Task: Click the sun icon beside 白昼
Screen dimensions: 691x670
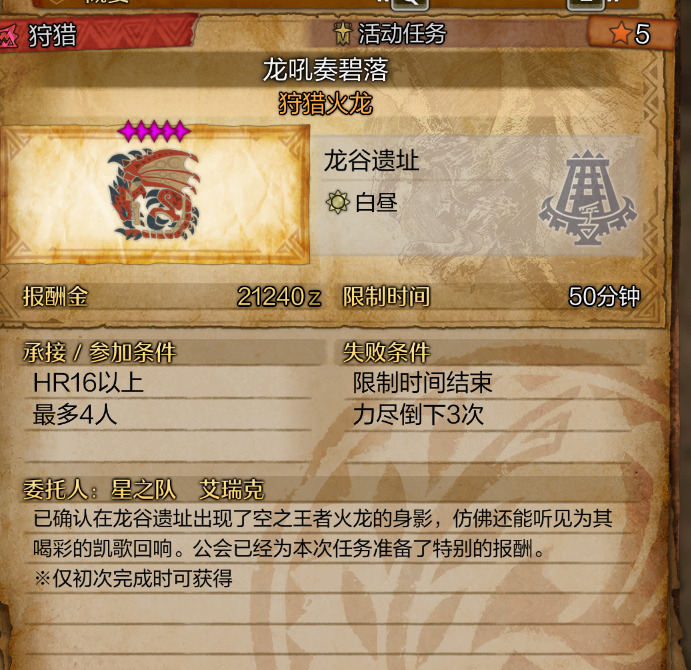Action: click(338, 202)
